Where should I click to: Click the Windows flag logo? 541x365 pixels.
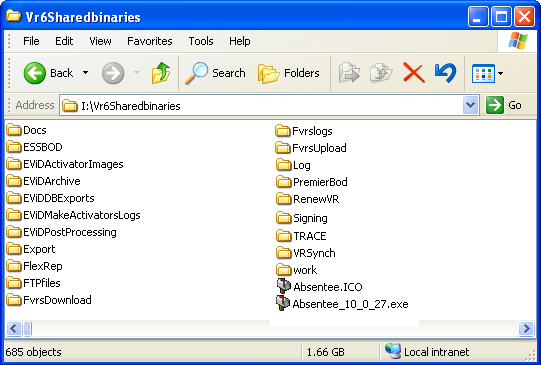pos(518,41)
